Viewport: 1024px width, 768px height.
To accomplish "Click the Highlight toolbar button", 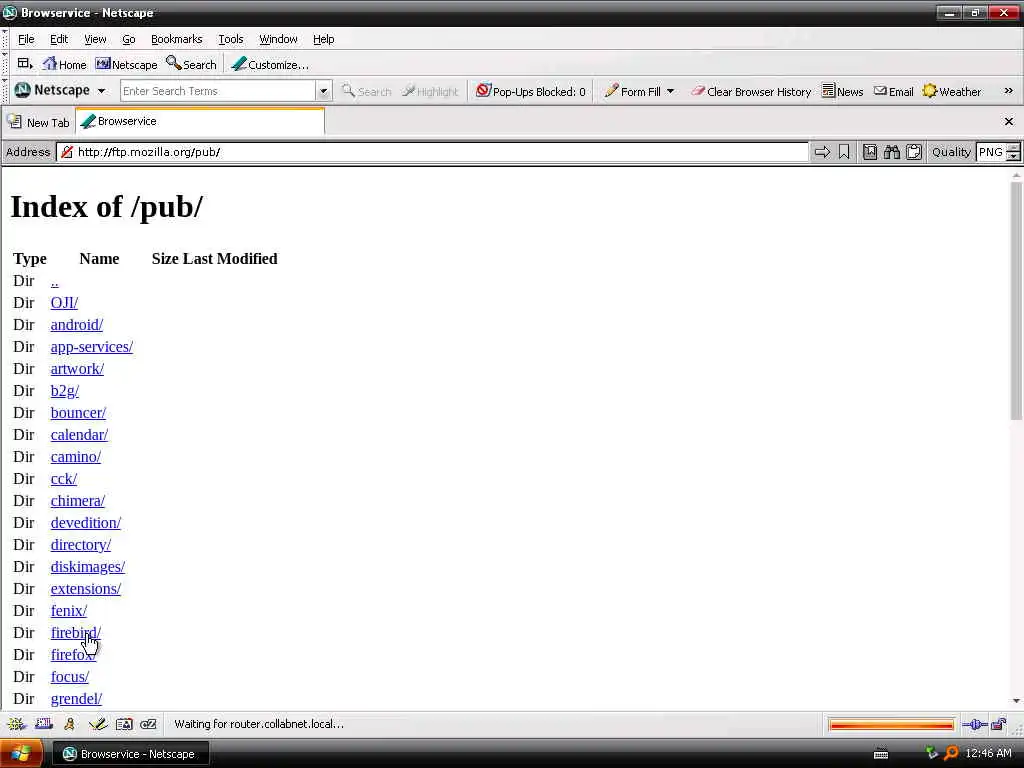I will (430, 91).
